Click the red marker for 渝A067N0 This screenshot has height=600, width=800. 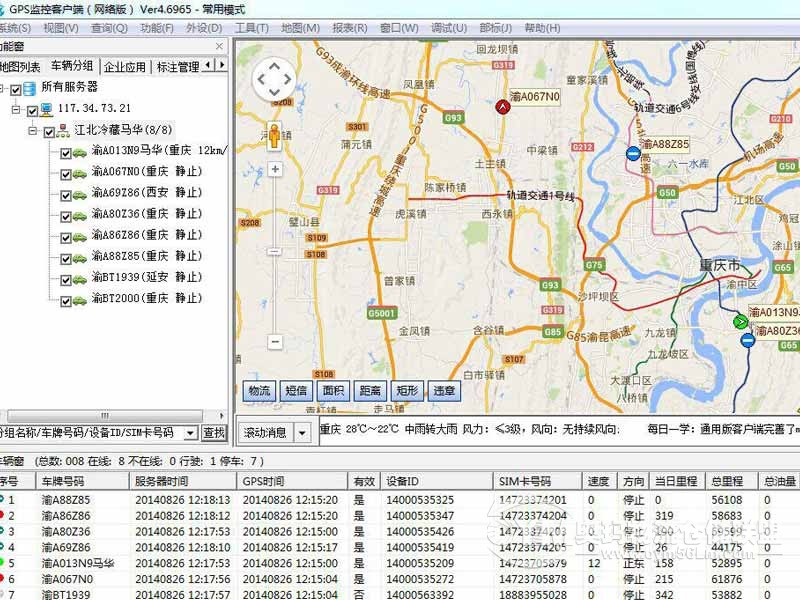[503, 107]
